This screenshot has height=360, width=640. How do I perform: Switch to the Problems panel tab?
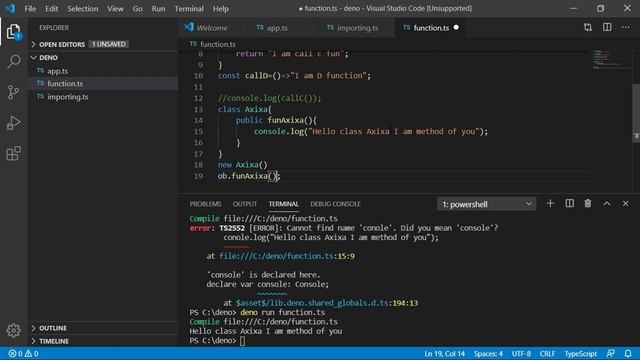205,204
